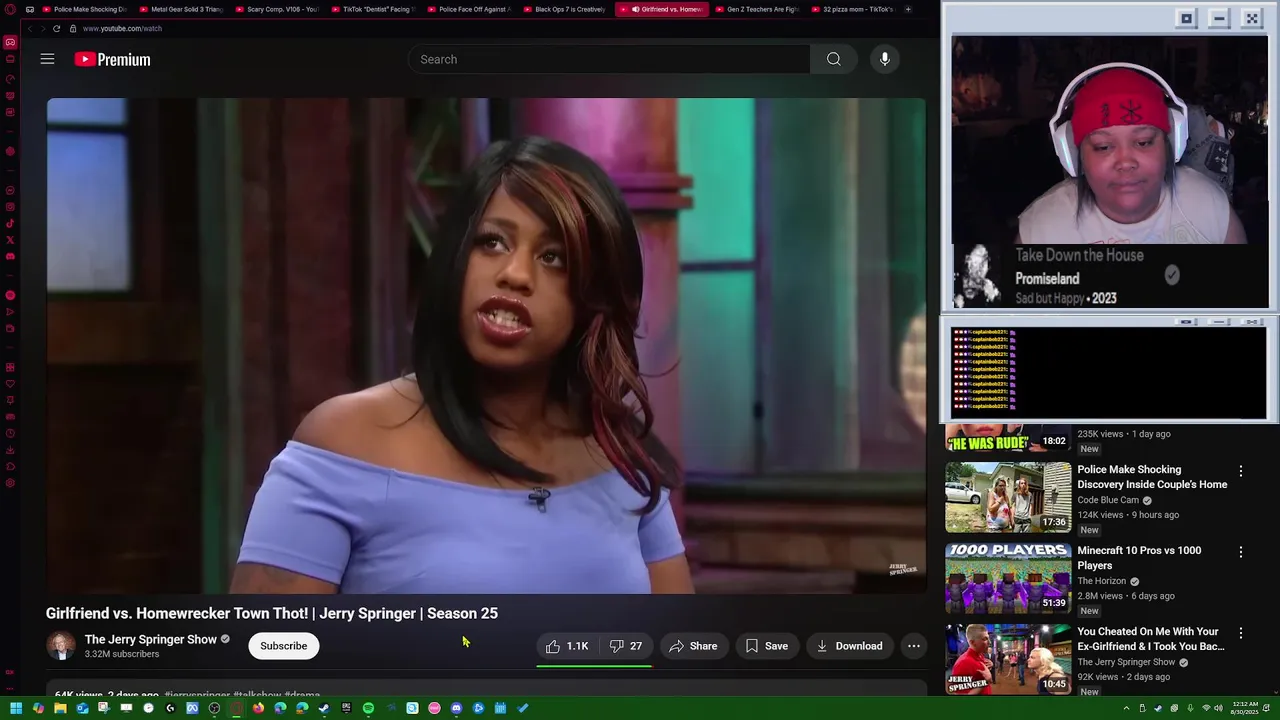
Task: Open The Jerry Springer Show channel name link
Action: click(151, 639)
